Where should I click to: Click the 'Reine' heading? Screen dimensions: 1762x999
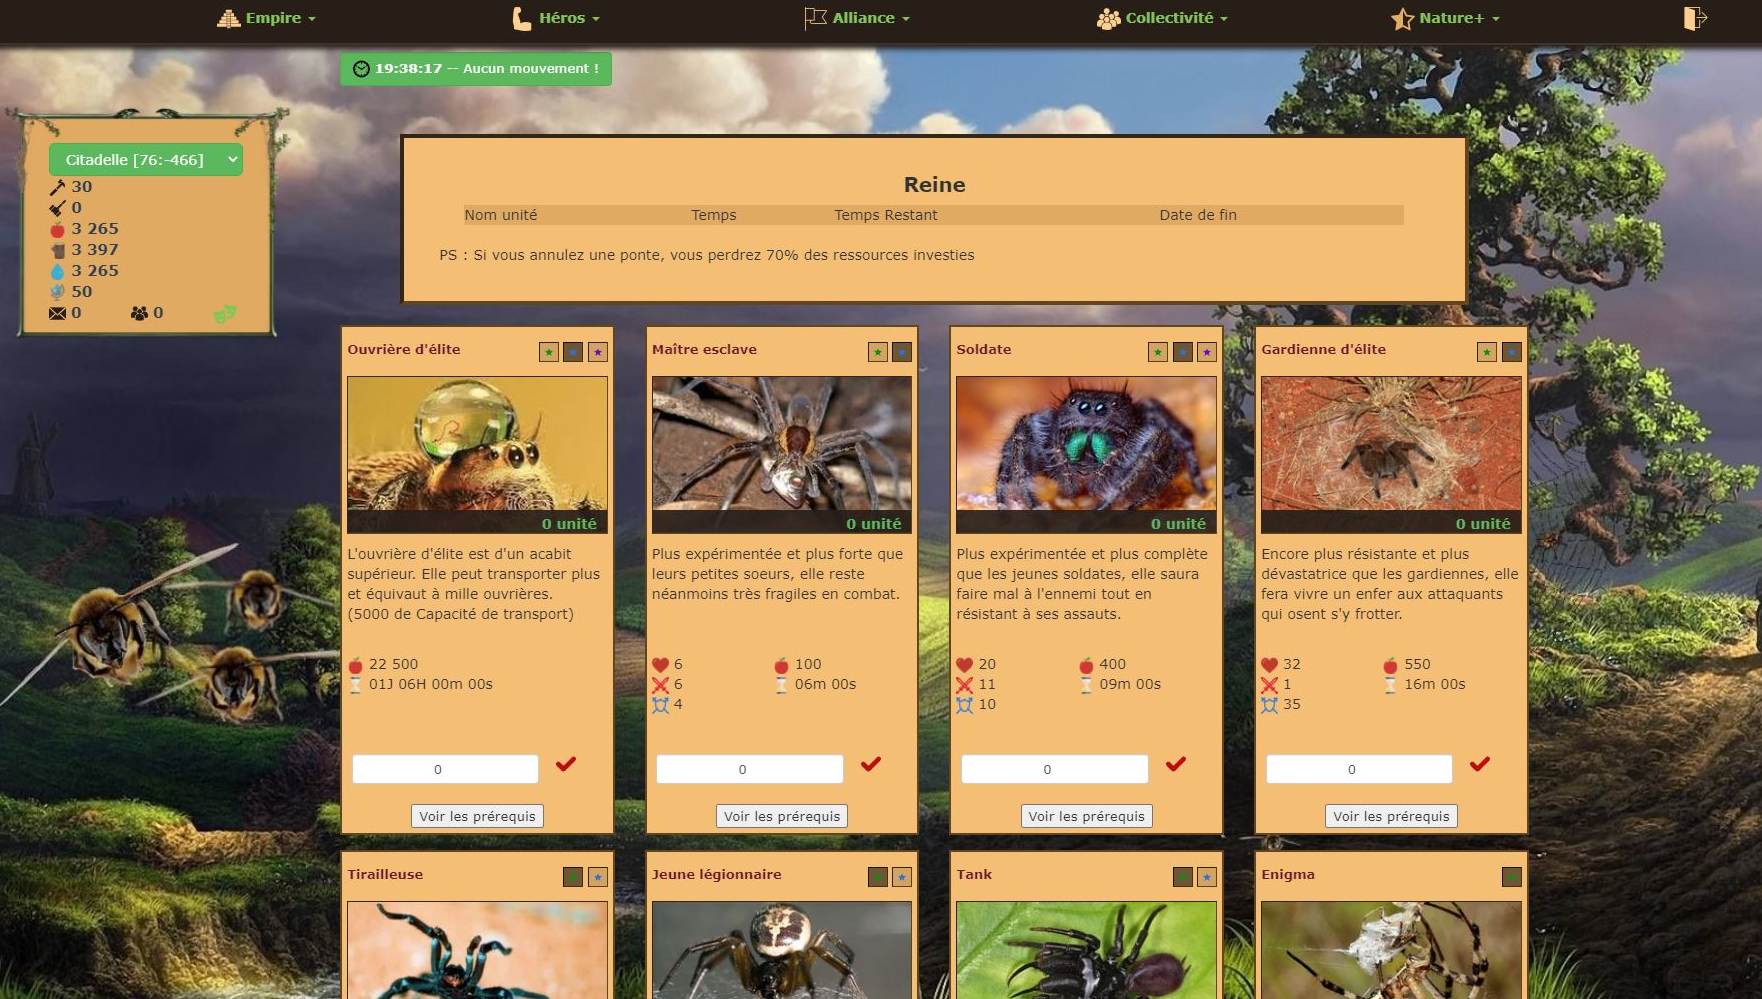tap(934, 185)
